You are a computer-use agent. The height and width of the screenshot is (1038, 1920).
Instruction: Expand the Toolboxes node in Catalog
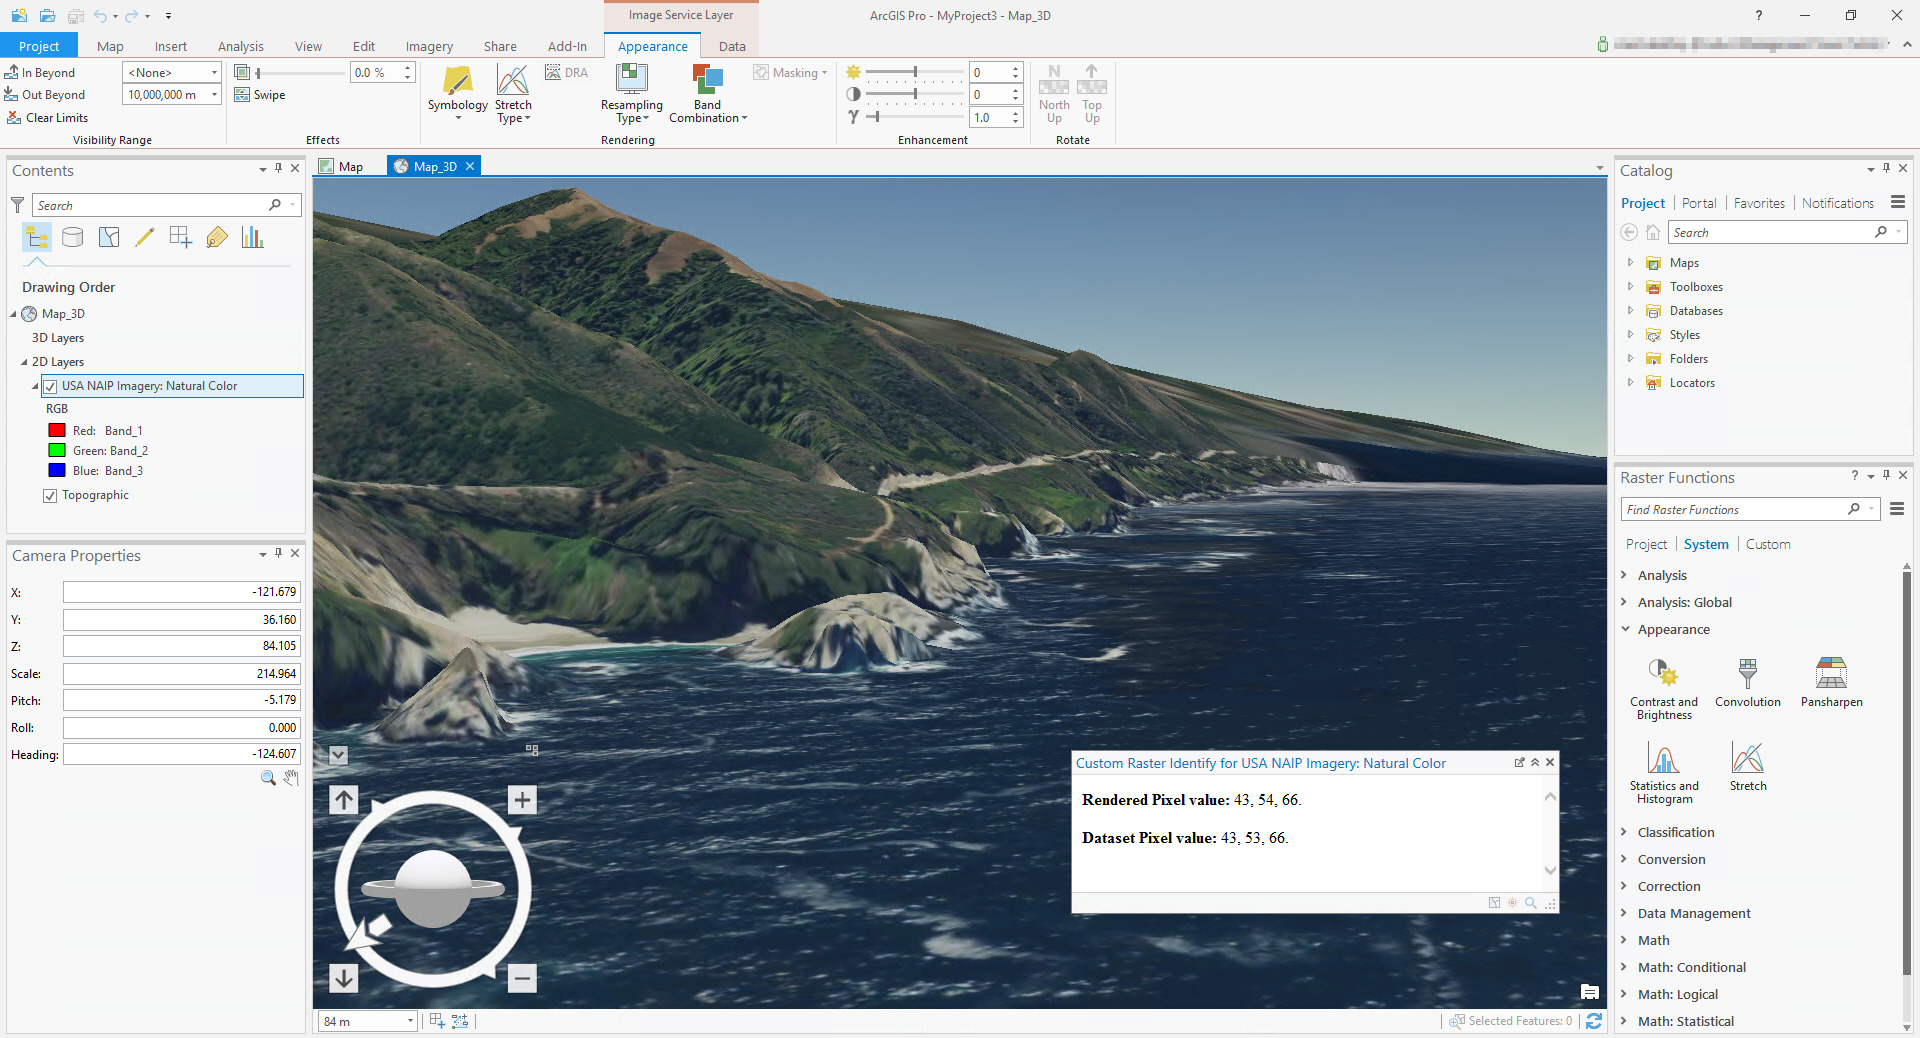(1630, 287)
